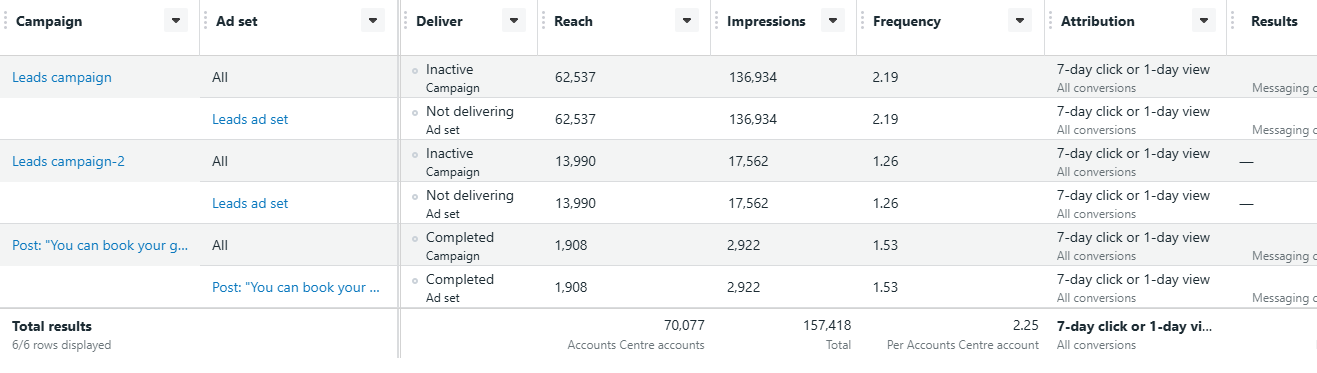Select Leads campaign frequency 2.19
This screenshot has height=373, width=1317.
(885, 77)
